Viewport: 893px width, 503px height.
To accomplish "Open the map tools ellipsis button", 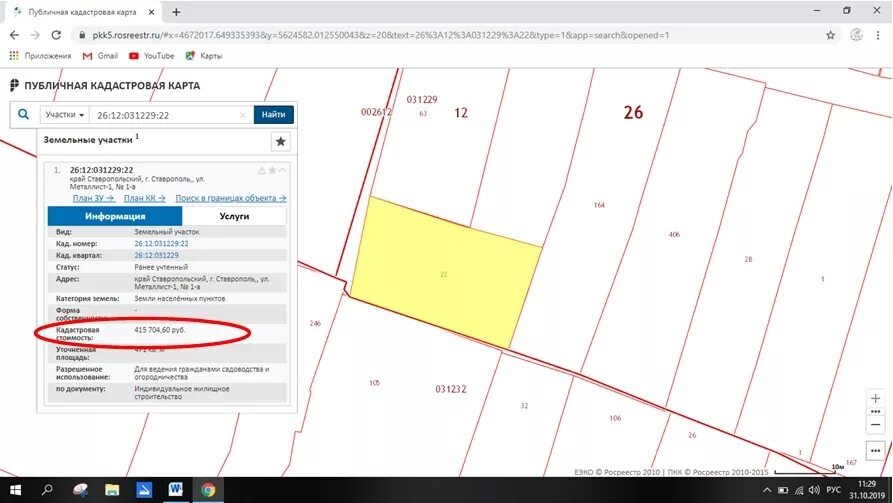I will point(875,451).
